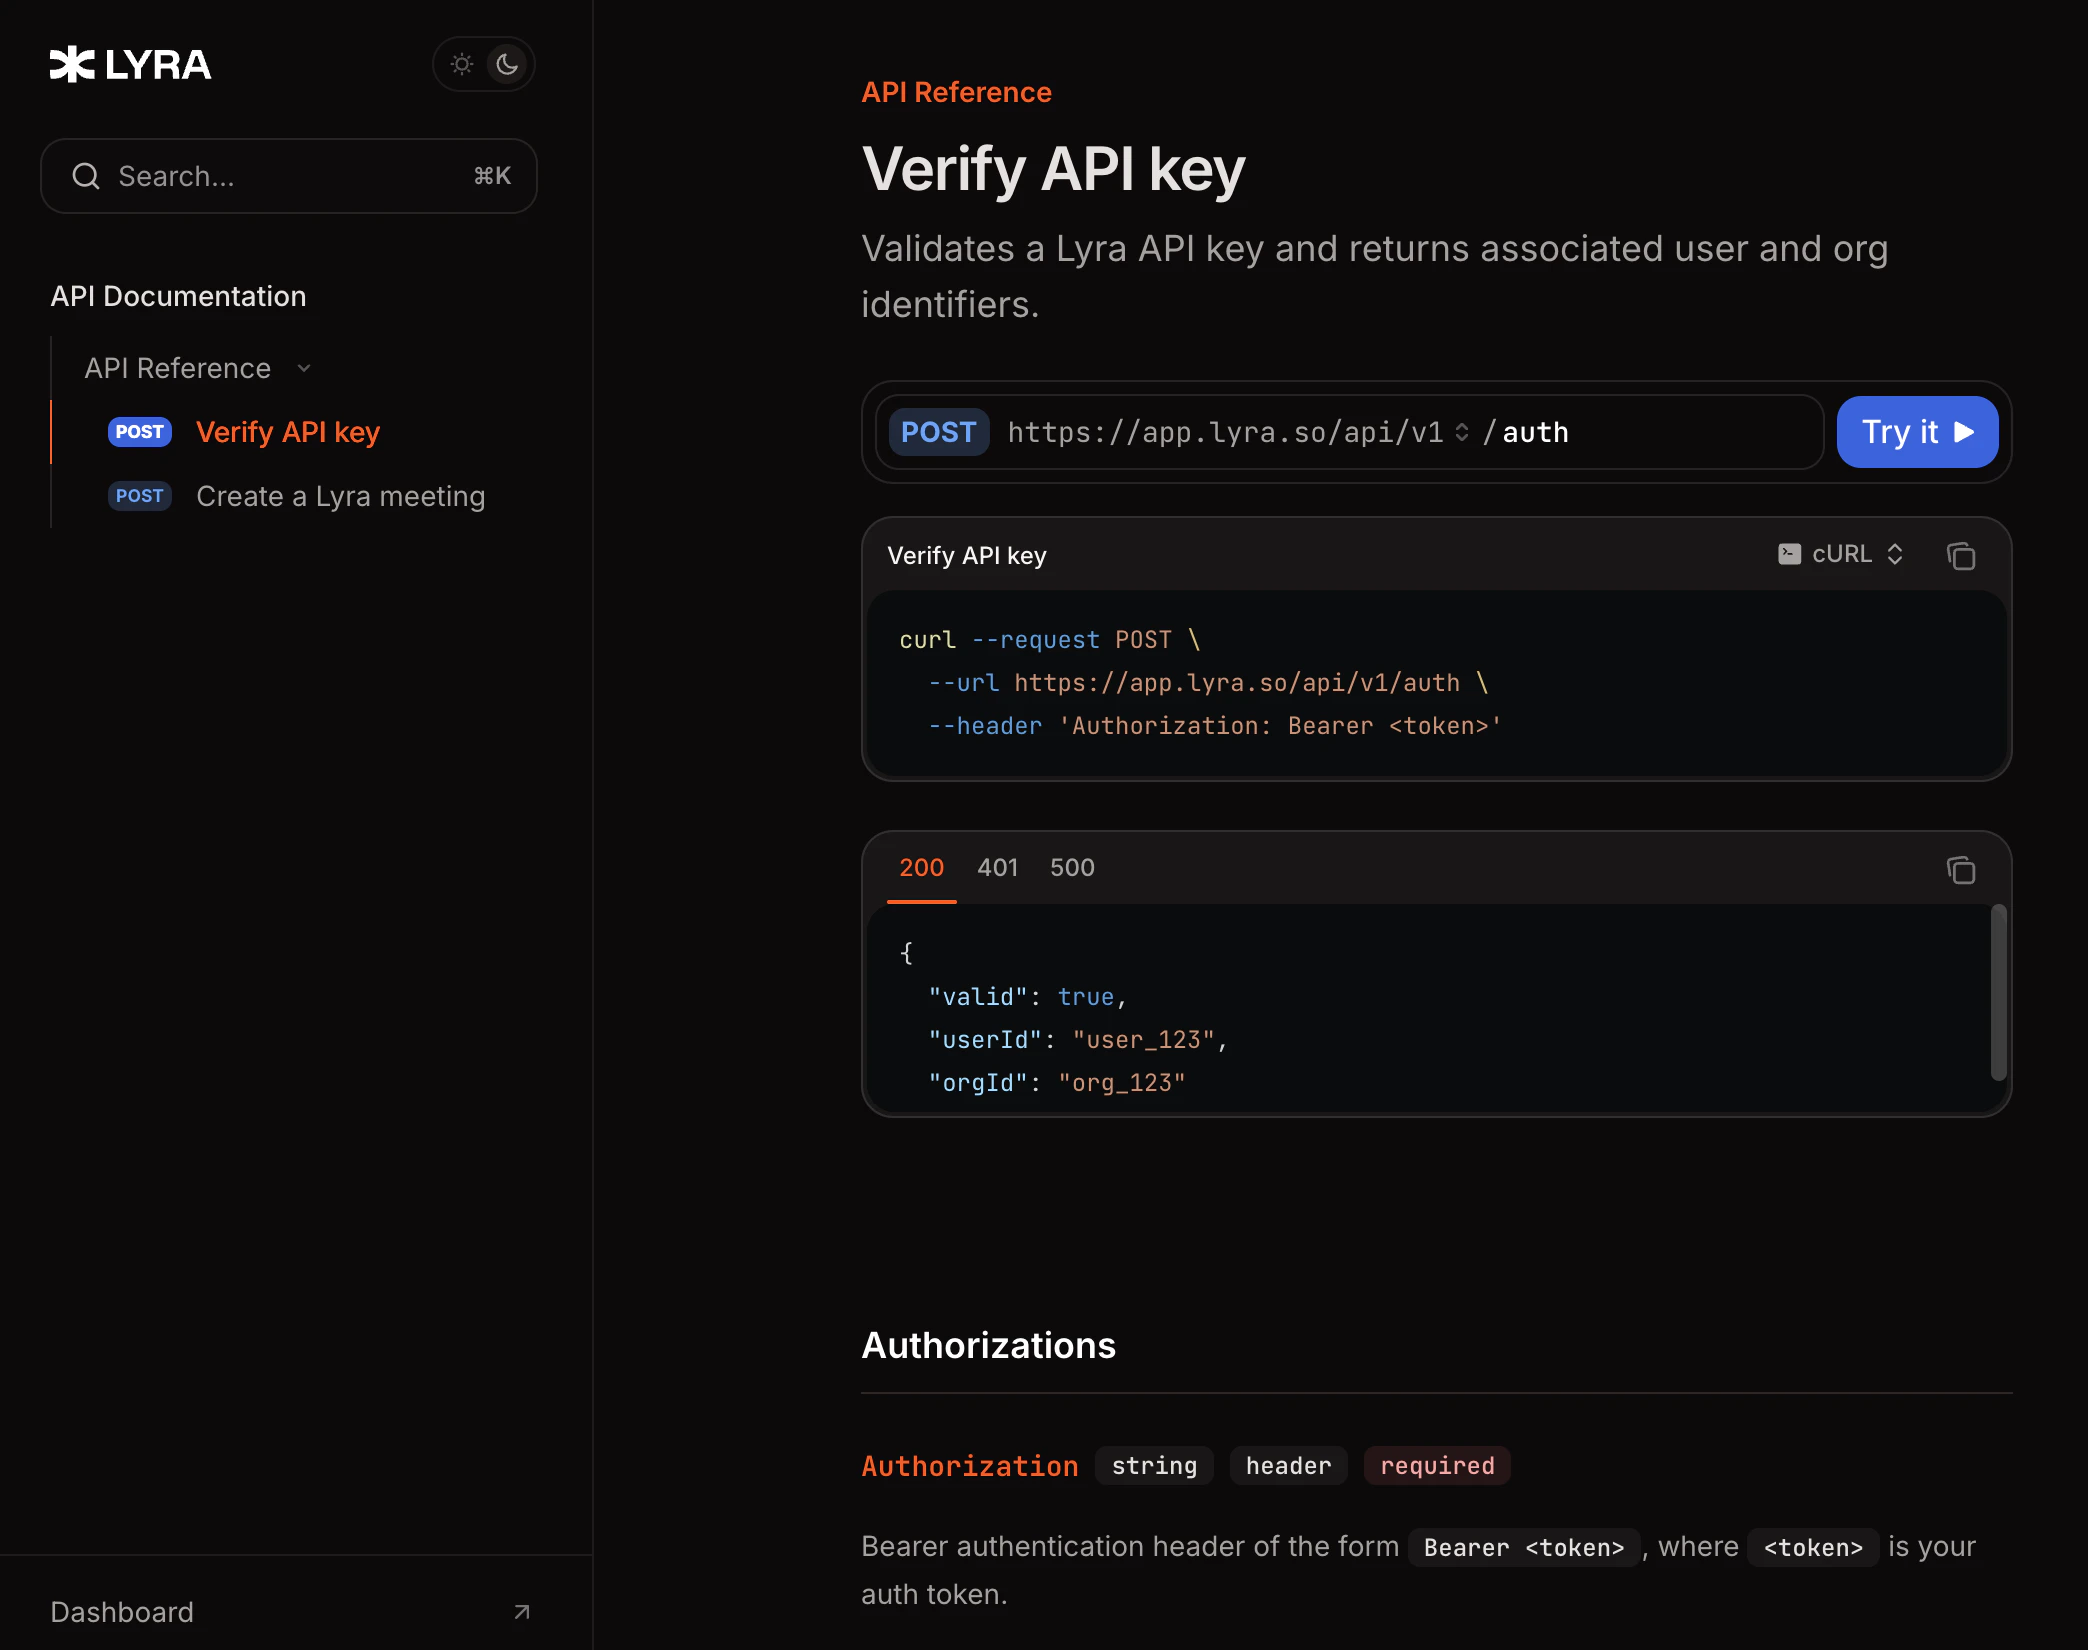2088x1650 pixels.
Task: Click the search magnifier icon
Action: click(x=86, y=176)
